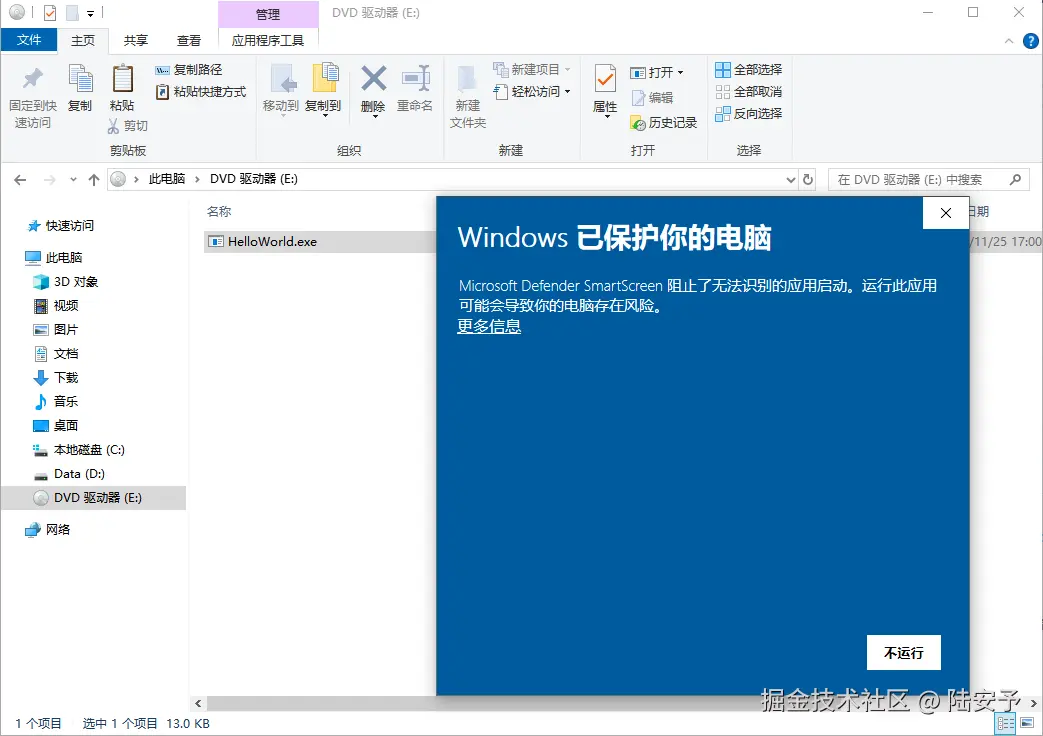Click the 更多信息 link in SmartScreen dialog

[489, 326]
